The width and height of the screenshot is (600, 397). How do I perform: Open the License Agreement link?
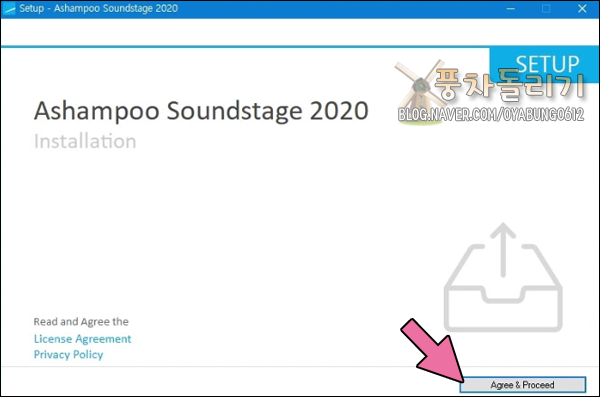point(82,339)
